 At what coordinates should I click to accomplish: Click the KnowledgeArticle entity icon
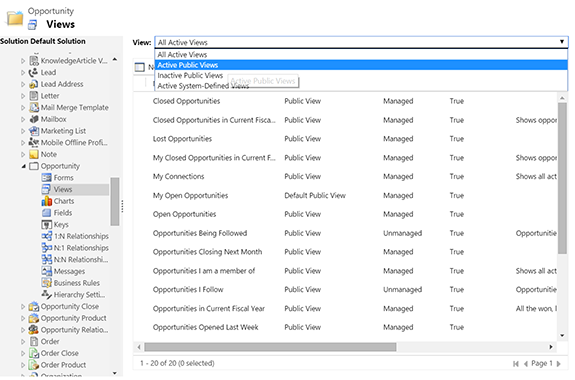34,61
